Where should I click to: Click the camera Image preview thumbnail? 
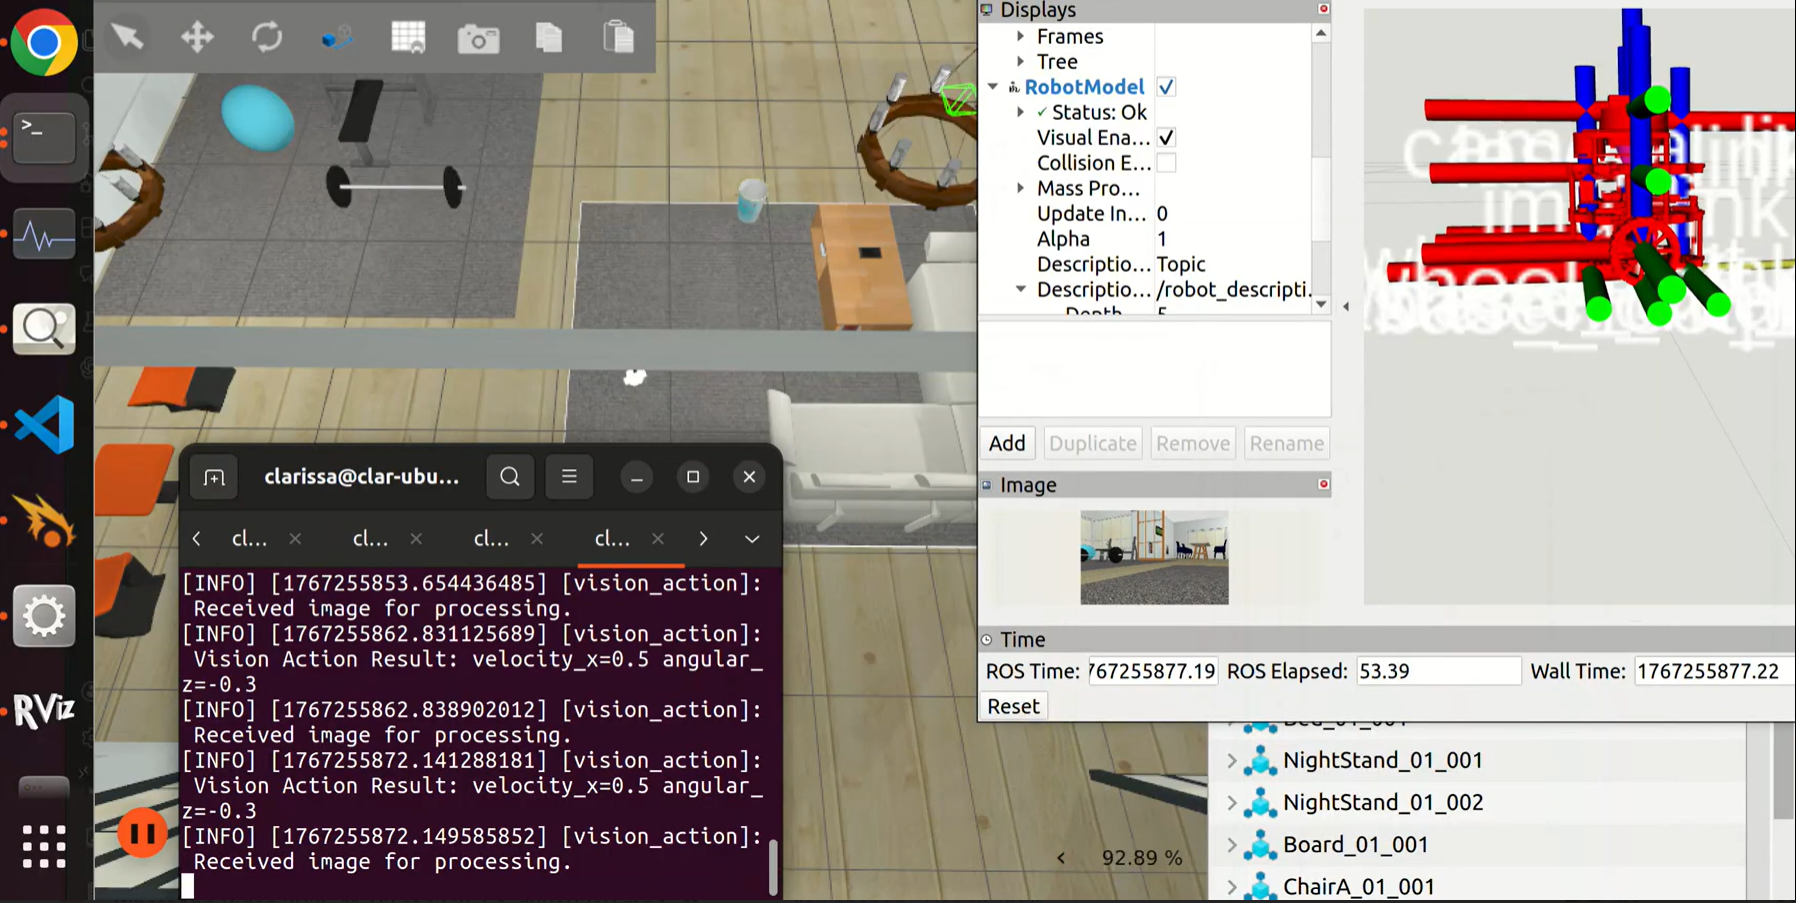[x=1154, y=557]
